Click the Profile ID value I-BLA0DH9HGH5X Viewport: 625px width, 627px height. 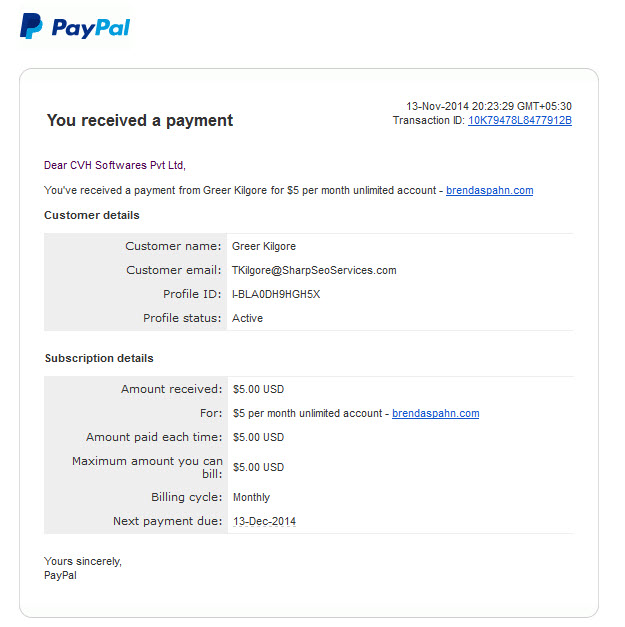[x=276, y=294]
